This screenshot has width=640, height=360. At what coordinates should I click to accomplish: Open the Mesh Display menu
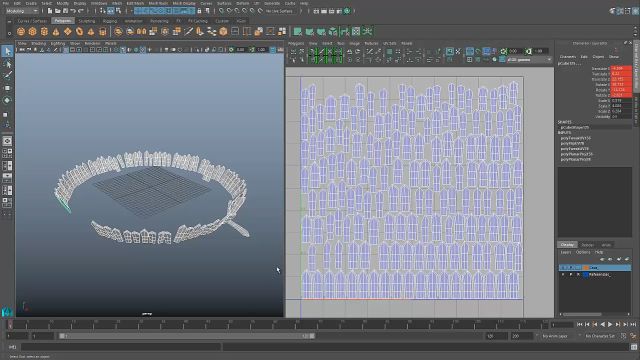click(184, 3)
